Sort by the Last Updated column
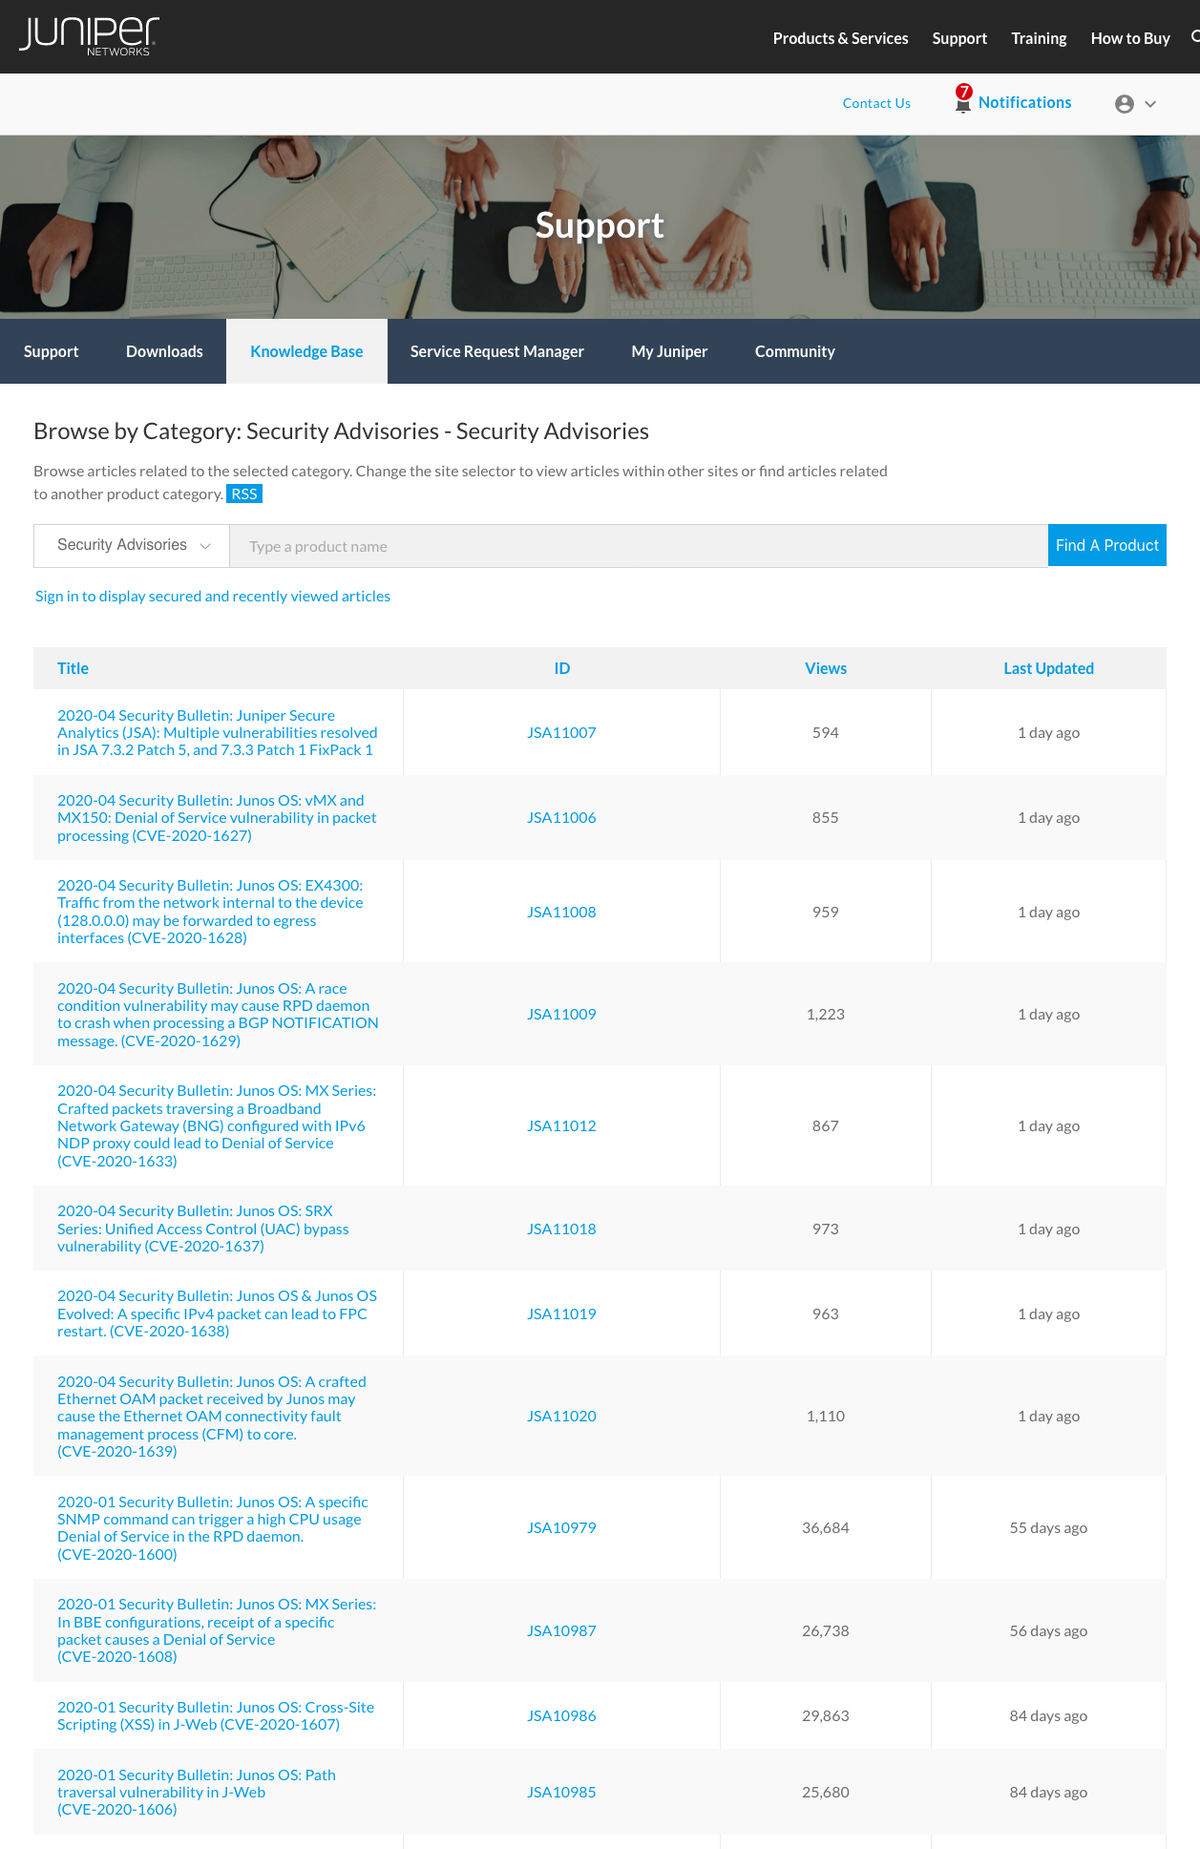The image size is (1200, 1849). 1048,668
